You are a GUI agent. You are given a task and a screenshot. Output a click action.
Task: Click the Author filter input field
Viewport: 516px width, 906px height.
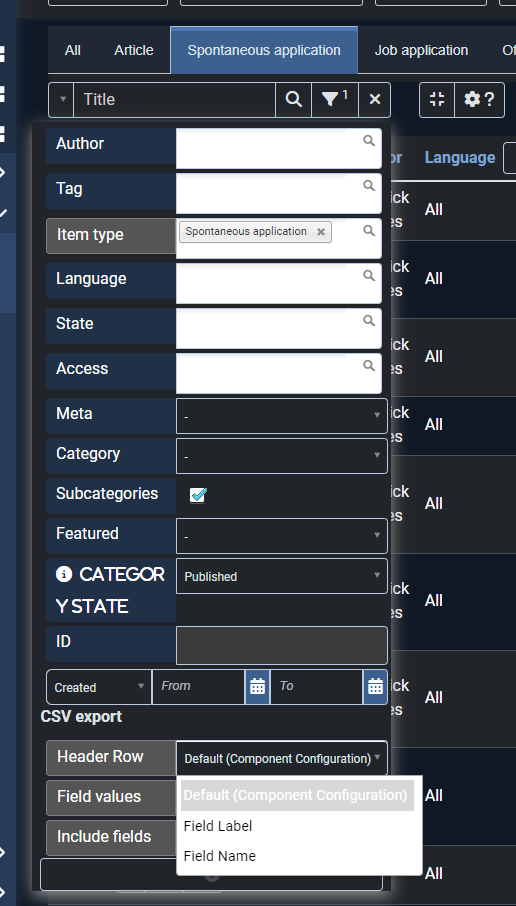pyautogui.click(x=279, y=148)
